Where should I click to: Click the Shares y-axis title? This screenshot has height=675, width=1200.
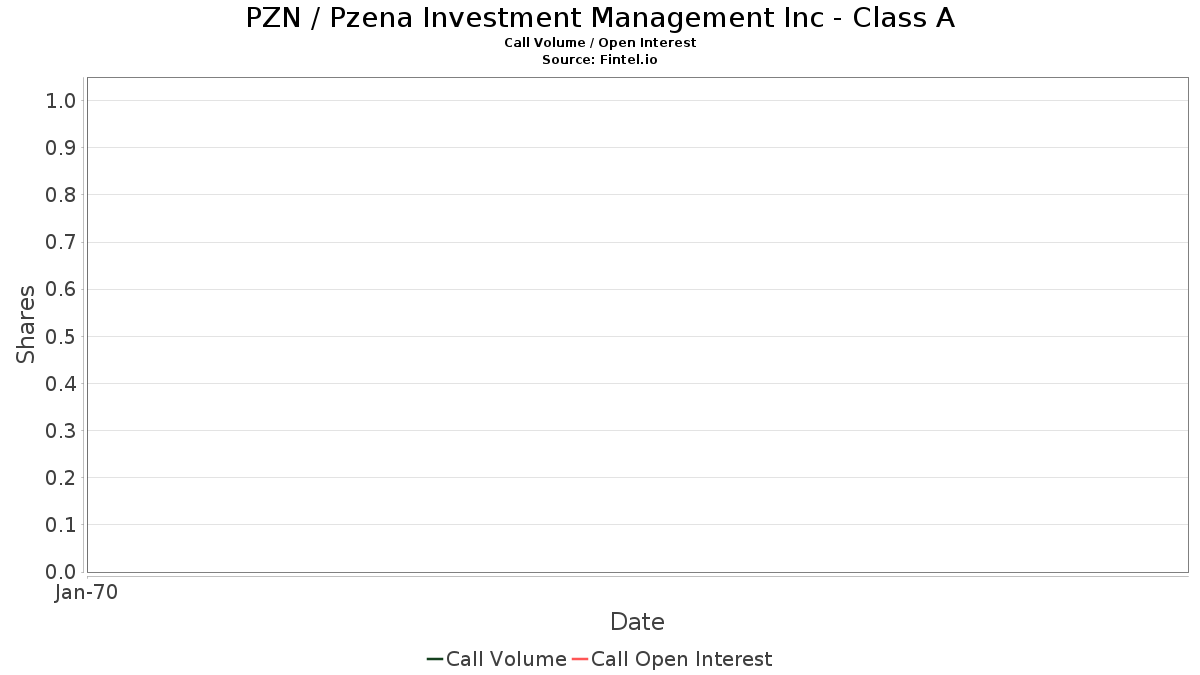click(26, 324)
